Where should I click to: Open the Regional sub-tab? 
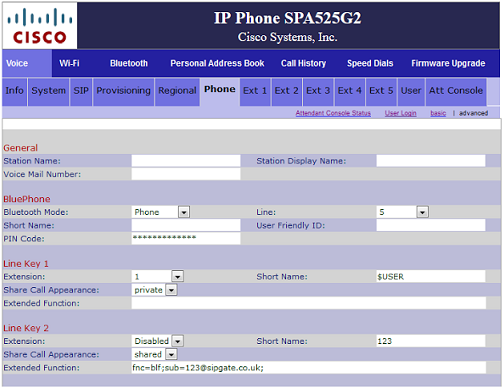177,92
